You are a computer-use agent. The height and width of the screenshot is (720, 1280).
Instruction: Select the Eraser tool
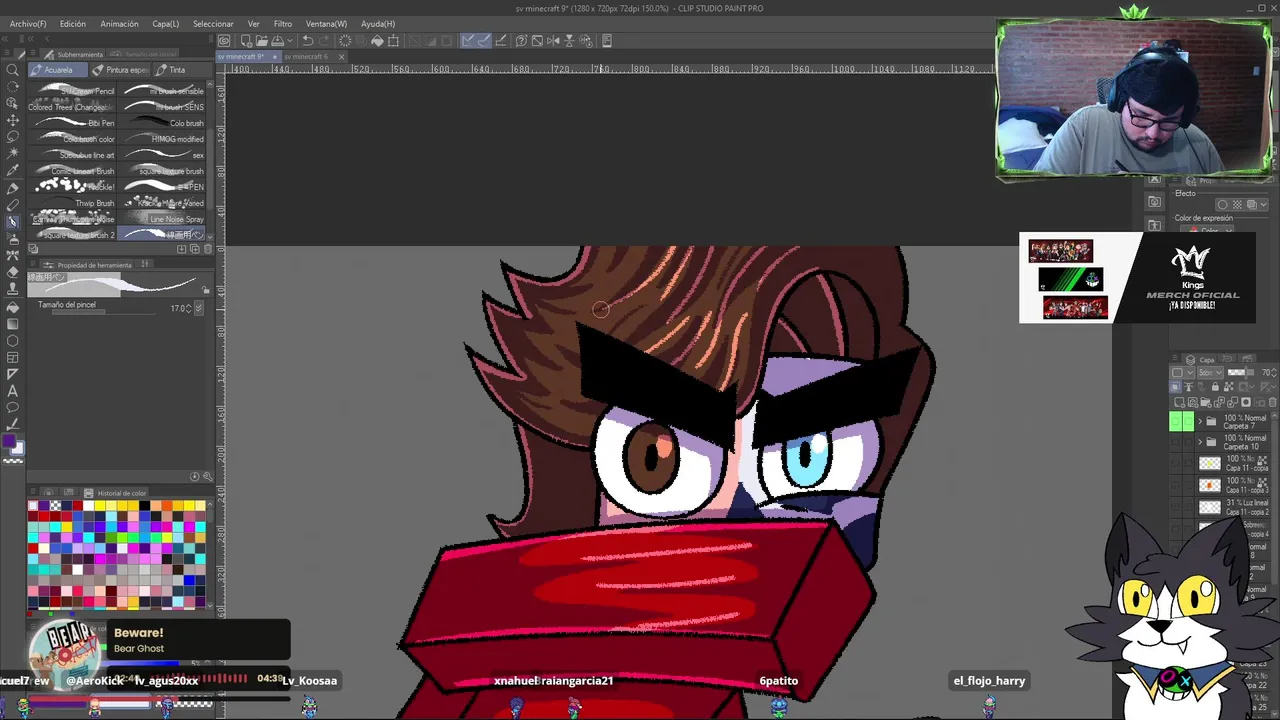[12, 272]
